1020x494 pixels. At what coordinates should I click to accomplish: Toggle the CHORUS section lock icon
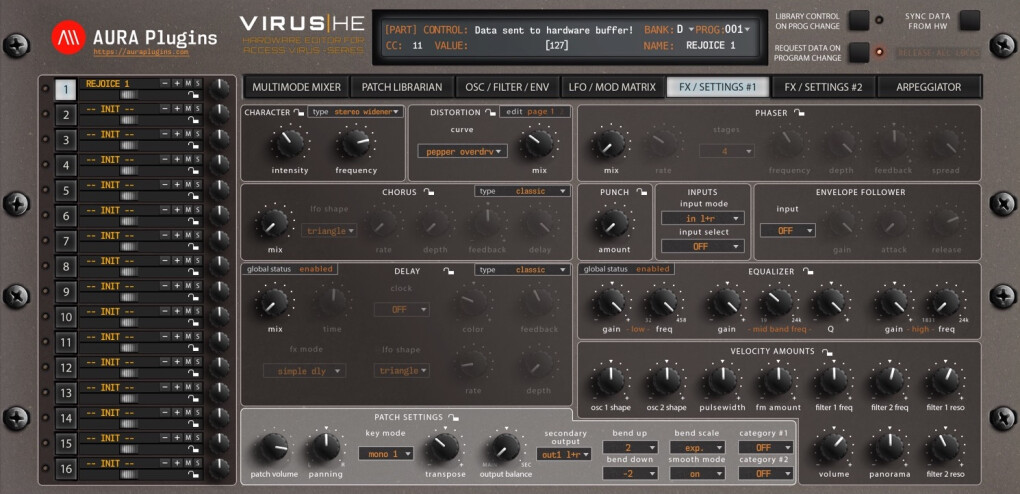pyautogui.click(x=429, y=192)
